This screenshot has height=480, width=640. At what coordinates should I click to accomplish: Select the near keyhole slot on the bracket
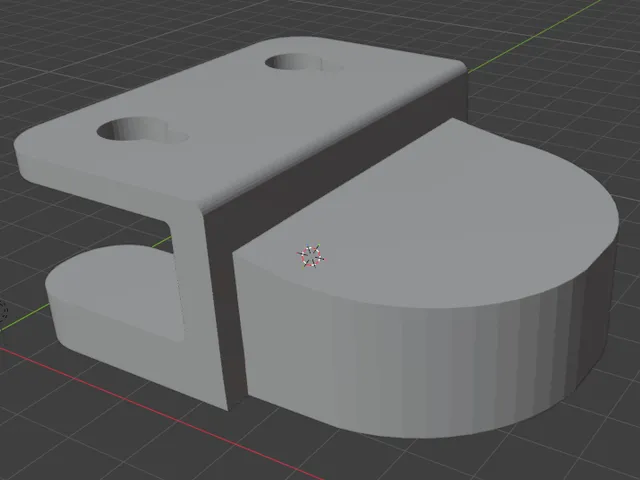pos(142,131)
